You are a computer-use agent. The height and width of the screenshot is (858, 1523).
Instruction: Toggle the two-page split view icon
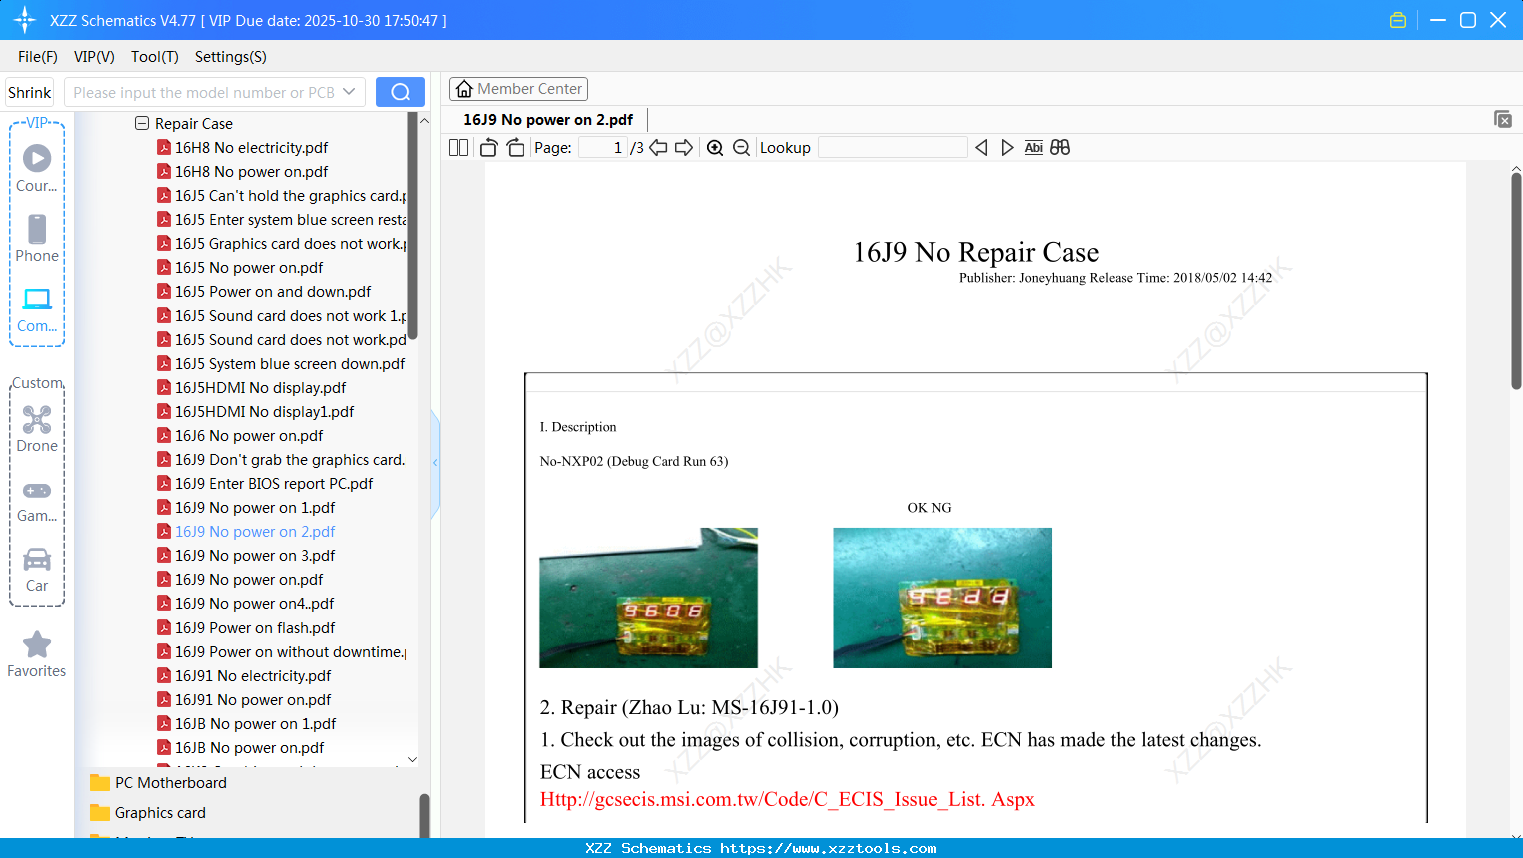coord(459,148)
